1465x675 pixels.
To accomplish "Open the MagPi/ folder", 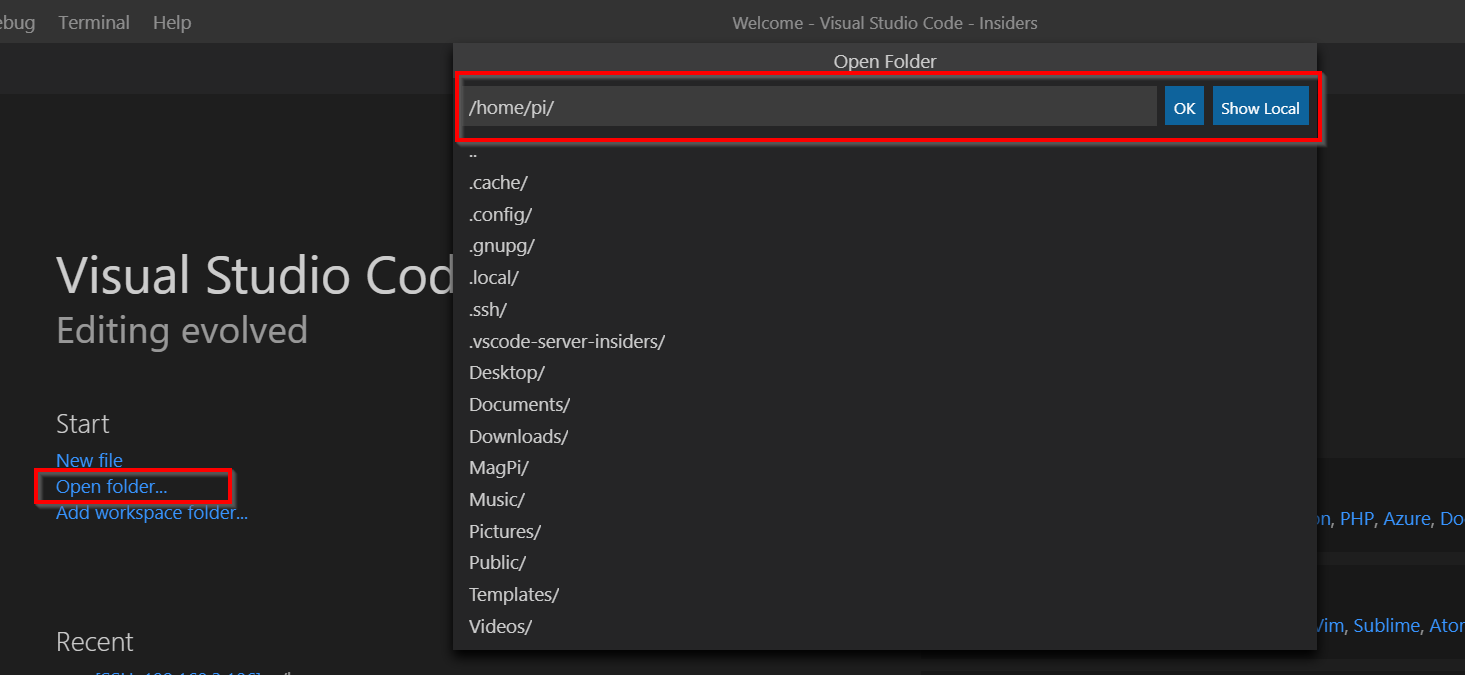I will 498,467.
